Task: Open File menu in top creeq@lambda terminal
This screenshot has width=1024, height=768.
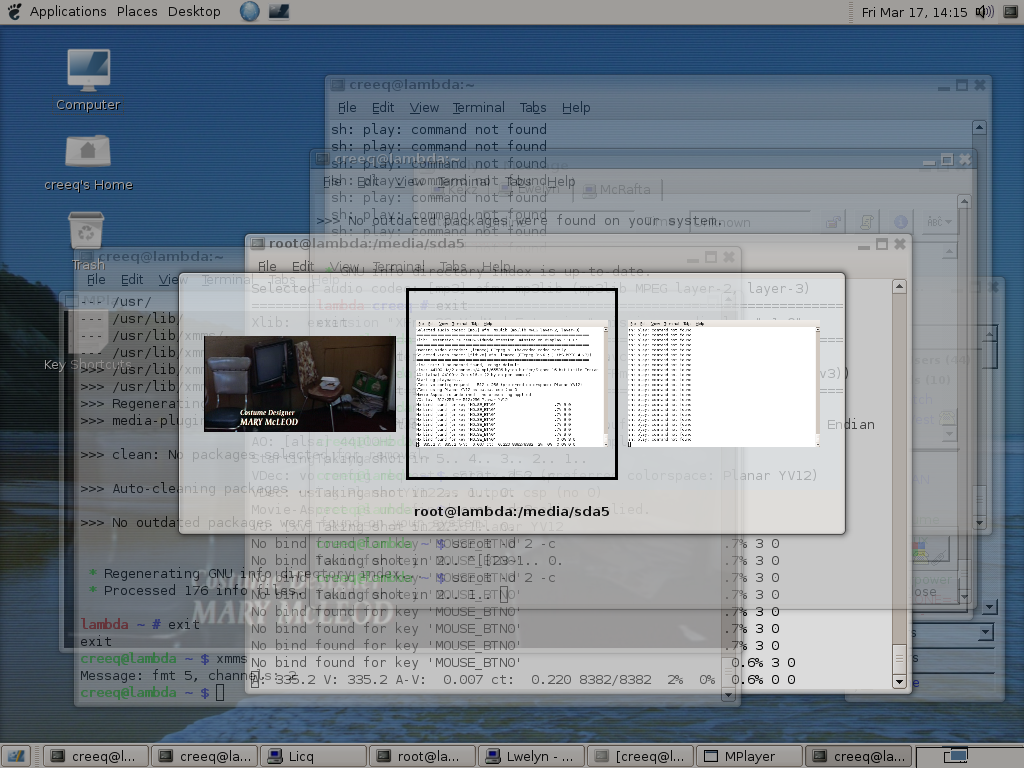Action: click(347, 107)
